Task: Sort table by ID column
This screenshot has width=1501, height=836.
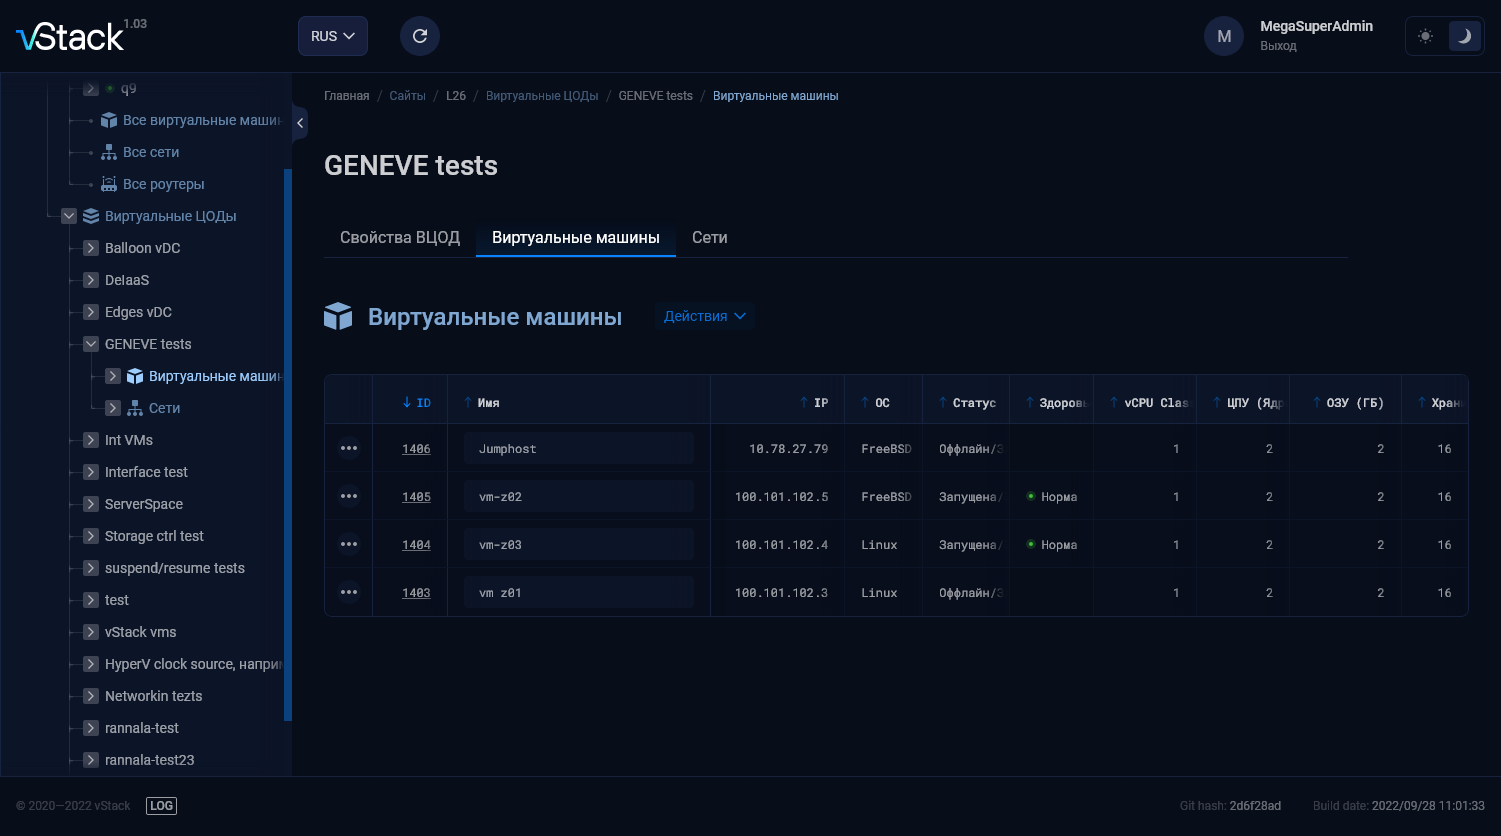Action: [x=416, y=403]
